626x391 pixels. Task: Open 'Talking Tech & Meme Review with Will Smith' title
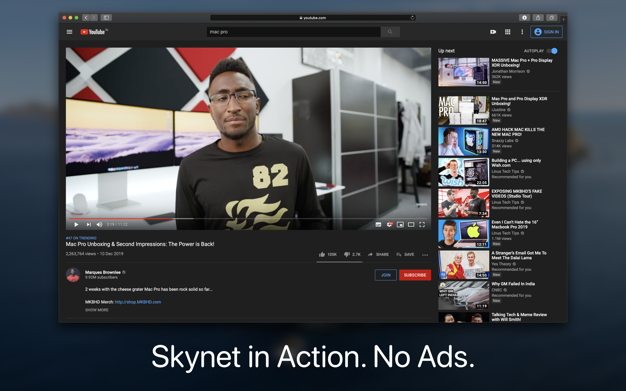(519, 317)
